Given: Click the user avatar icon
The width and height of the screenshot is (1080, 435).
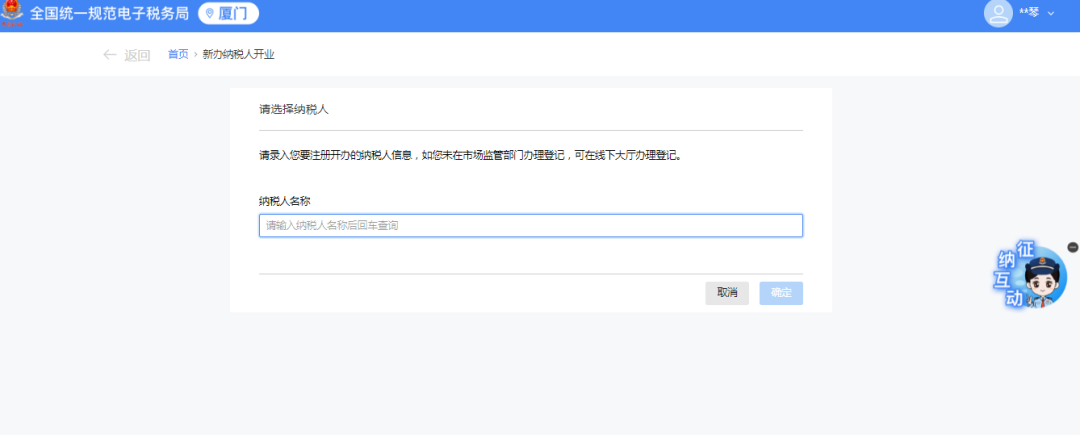Looking at the screenshot, I should point(998,13).
